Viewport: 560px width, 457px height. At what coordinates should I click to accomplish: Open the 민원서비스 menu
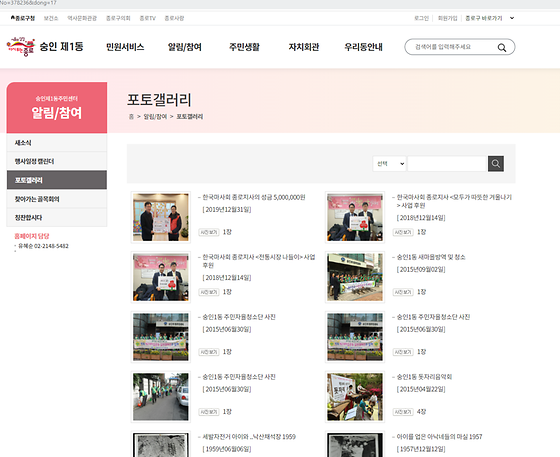tap(125, 47)
